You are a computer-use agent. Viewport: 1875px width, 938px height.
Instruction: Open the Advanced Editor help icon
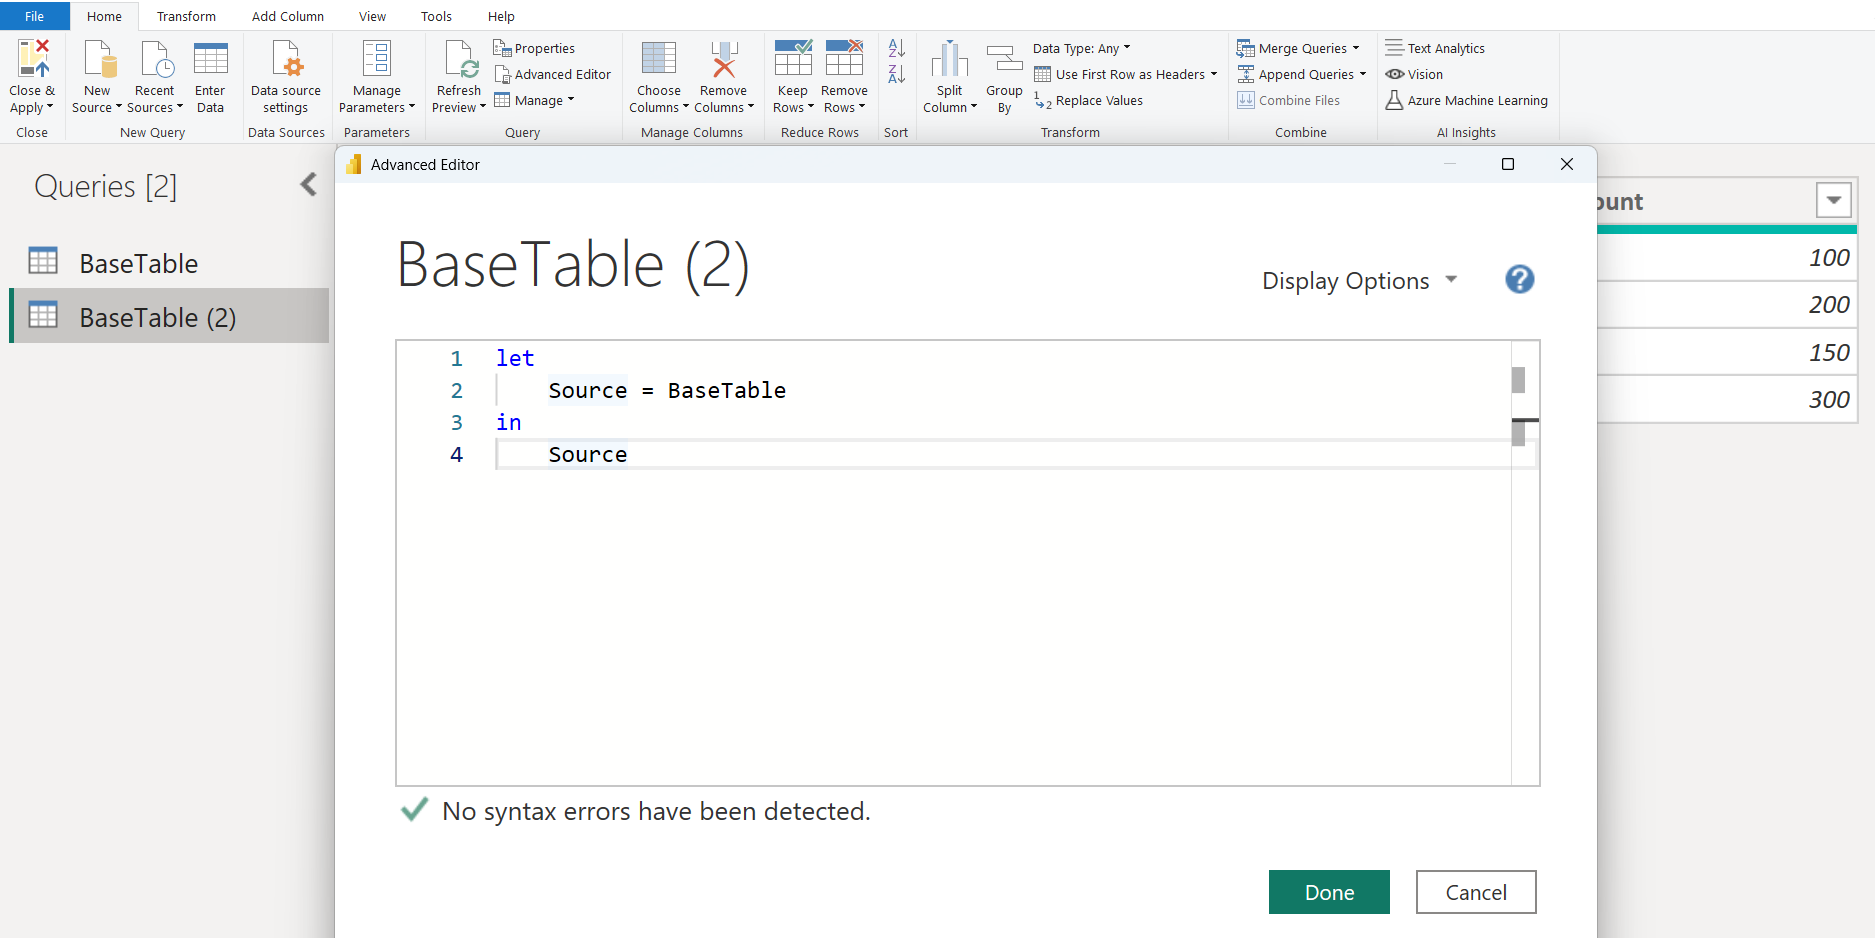coord(1519,280)
